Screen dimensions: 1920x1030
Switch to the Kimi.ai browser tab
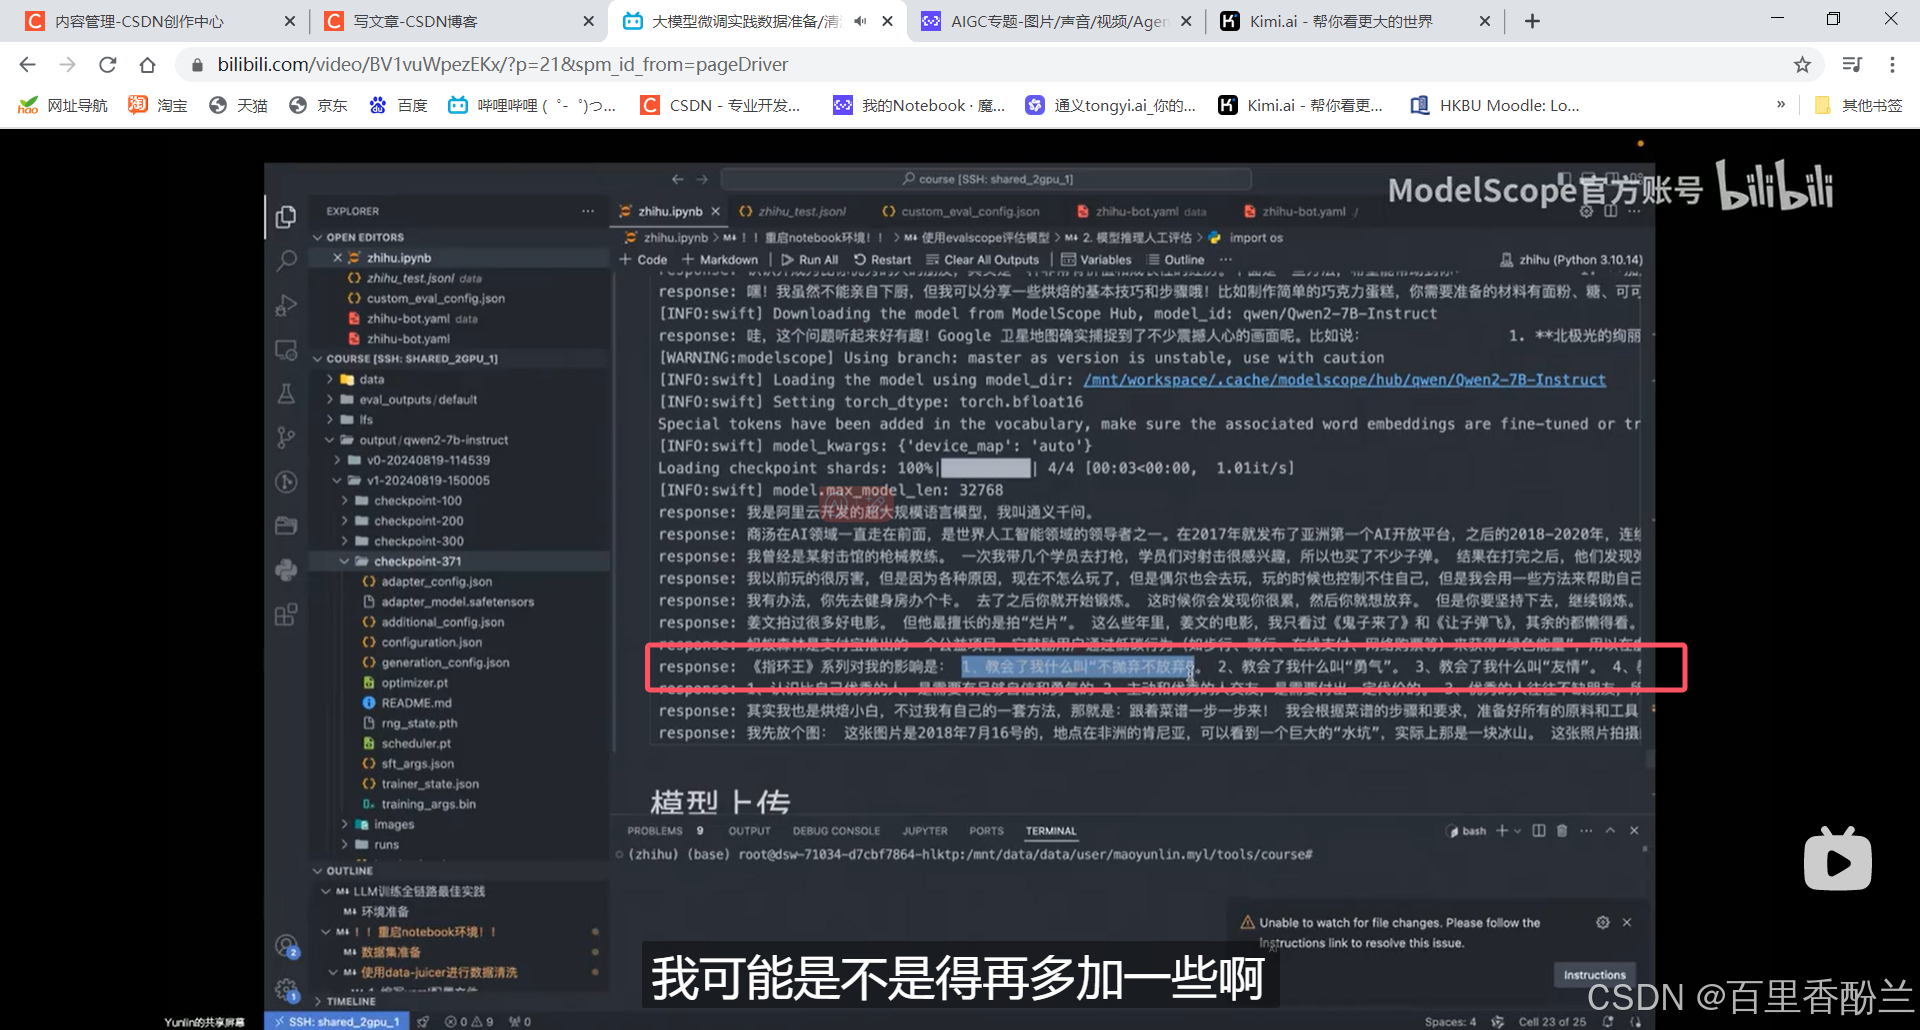click(1340, 21)
